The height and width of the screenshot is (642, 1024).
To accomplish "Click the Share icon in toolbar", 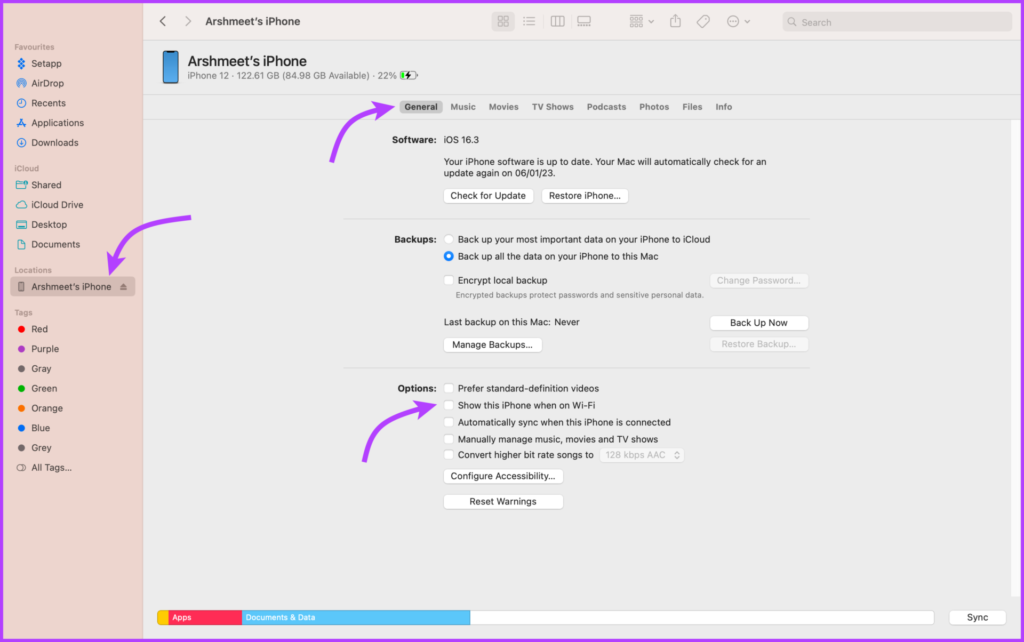I will (x=675, y=22).
